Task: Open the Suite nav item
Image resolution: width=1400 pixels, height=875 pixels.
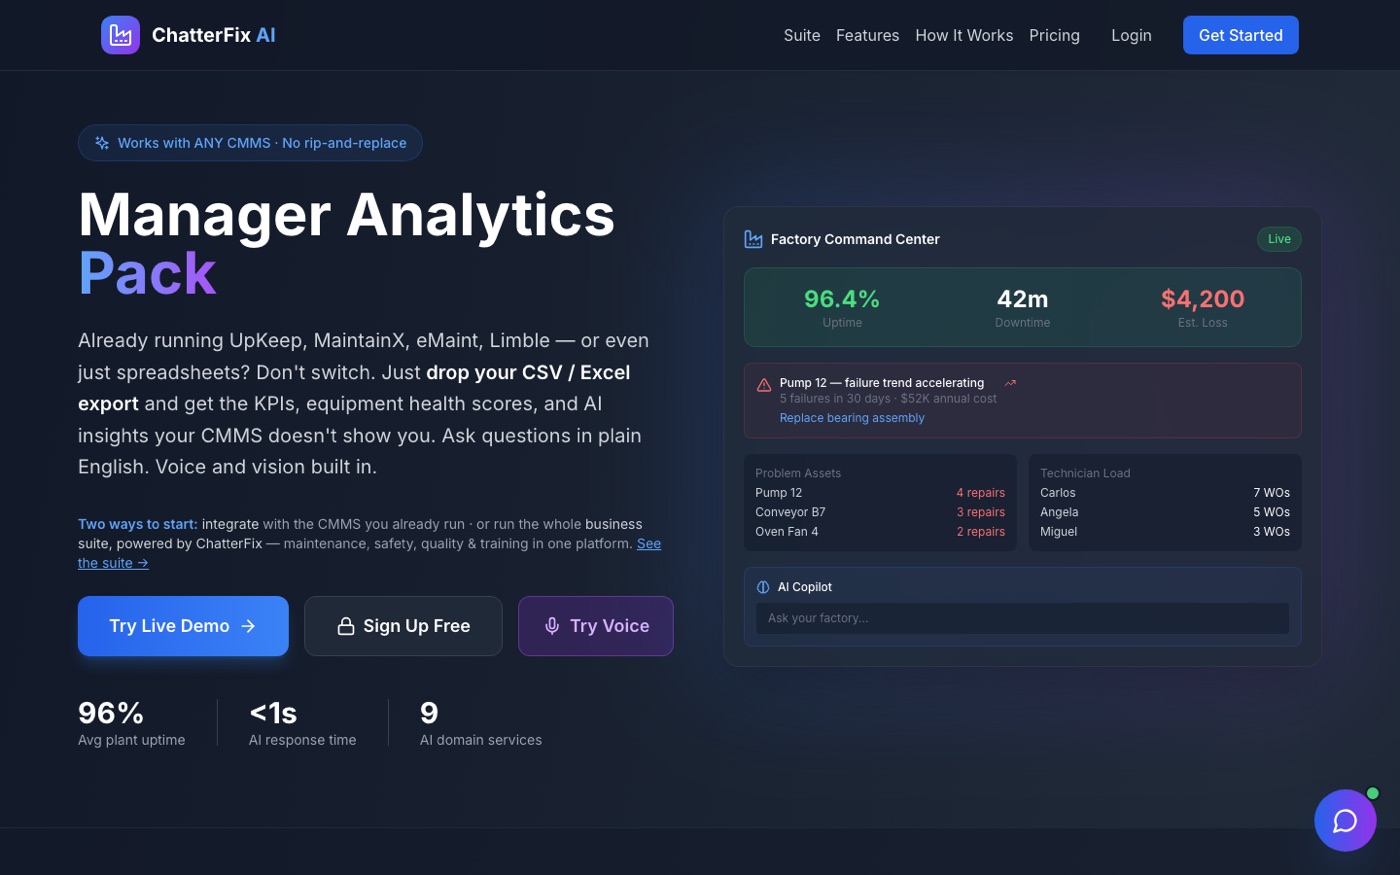Action: (x=802, y=35)
